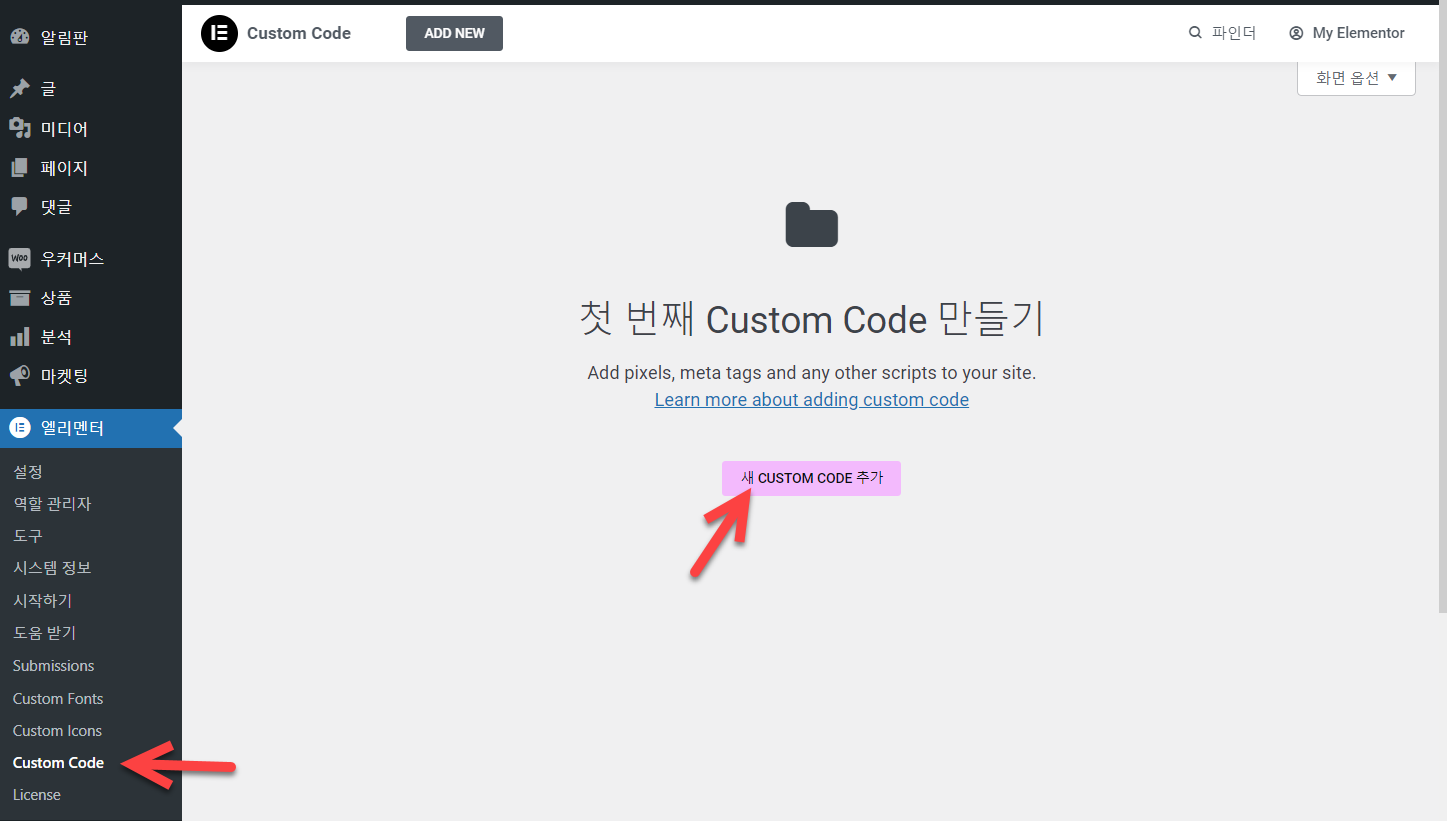Open the 파인더 search finder
1447x821 pixels.
click(x=1222, y=32)
